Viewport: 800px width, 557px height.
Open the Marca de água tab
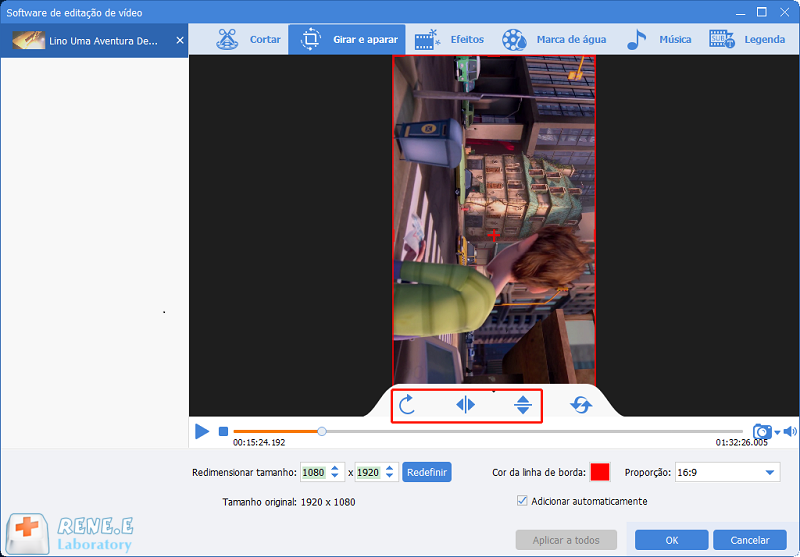(554, 39)
